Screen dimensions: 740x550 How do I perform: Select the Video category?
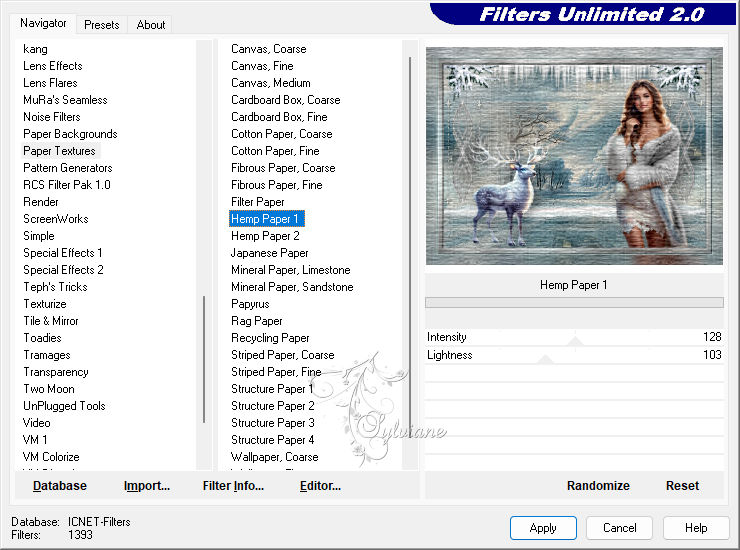click(36, 423)
